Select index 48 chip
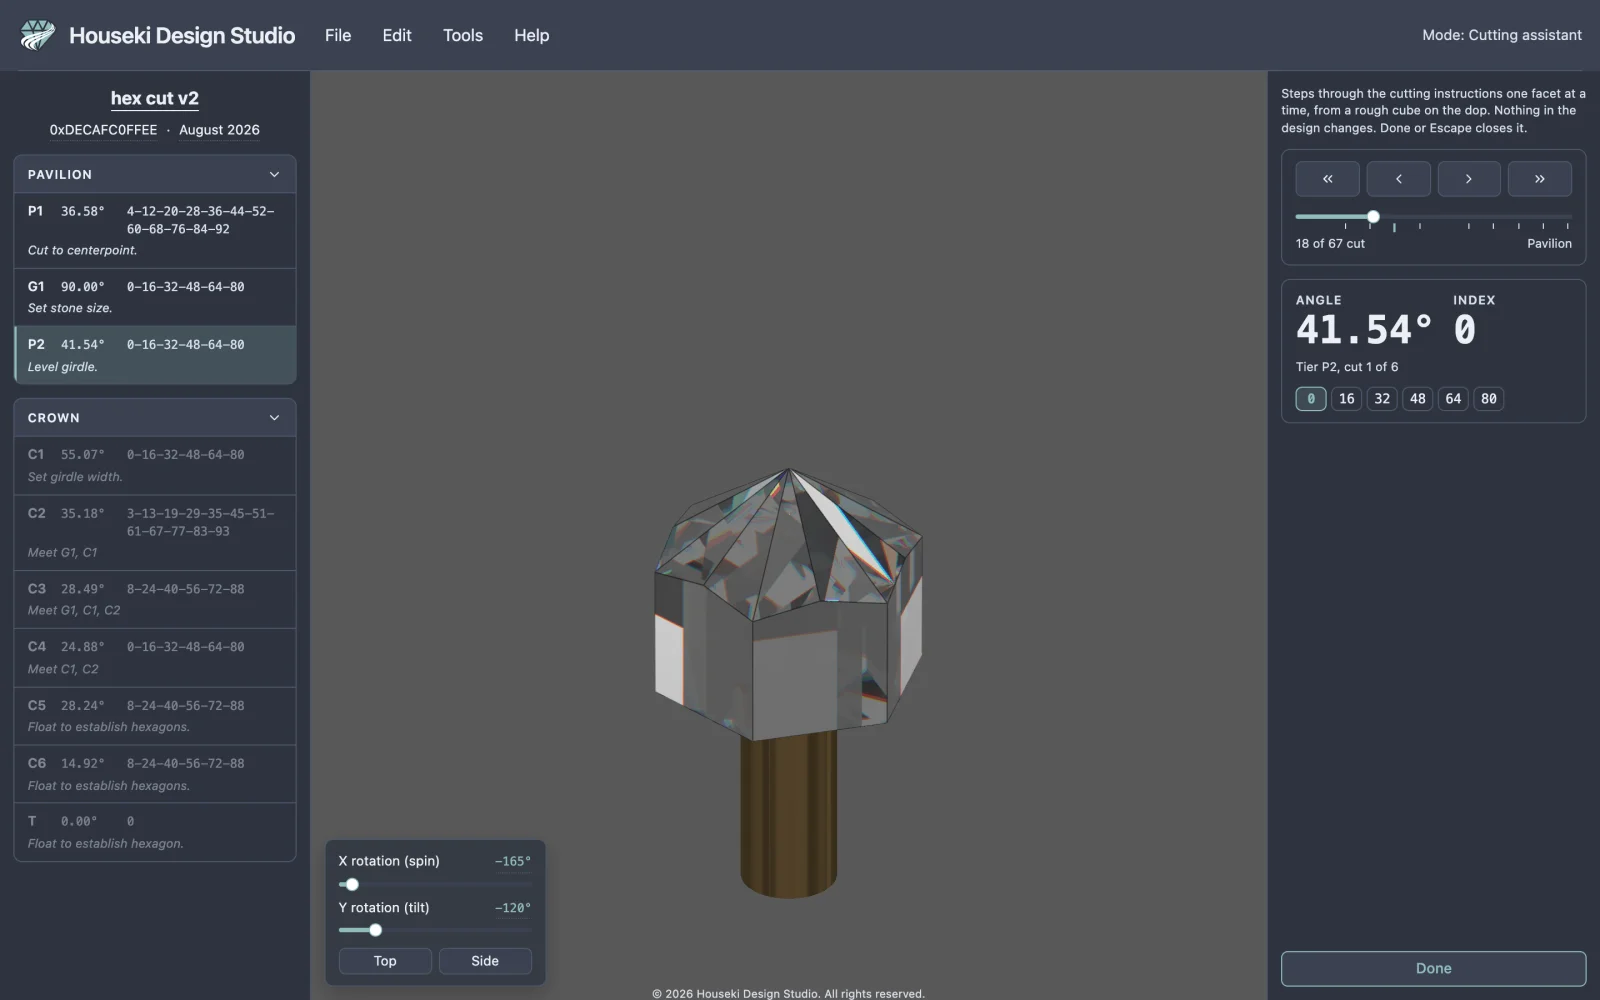The height and width of the screenshot is (1000, 1600). point(1418,399)
